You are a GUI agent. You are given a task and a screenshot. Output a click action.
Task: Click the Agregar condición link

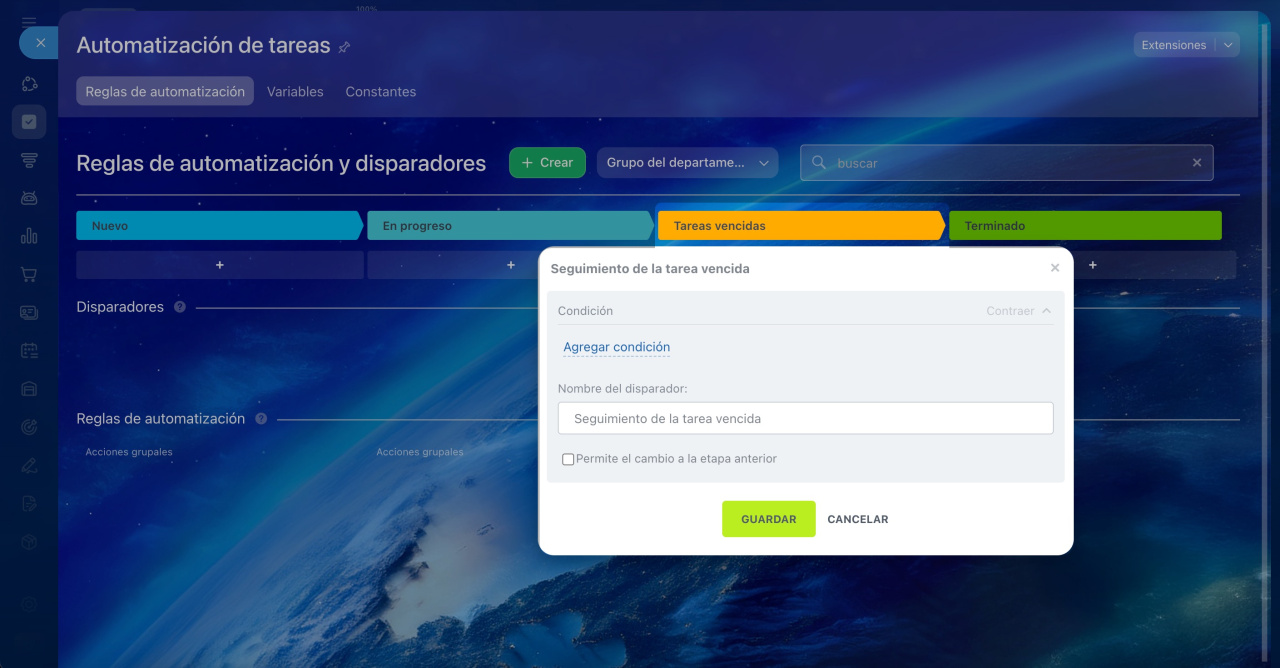616,347
